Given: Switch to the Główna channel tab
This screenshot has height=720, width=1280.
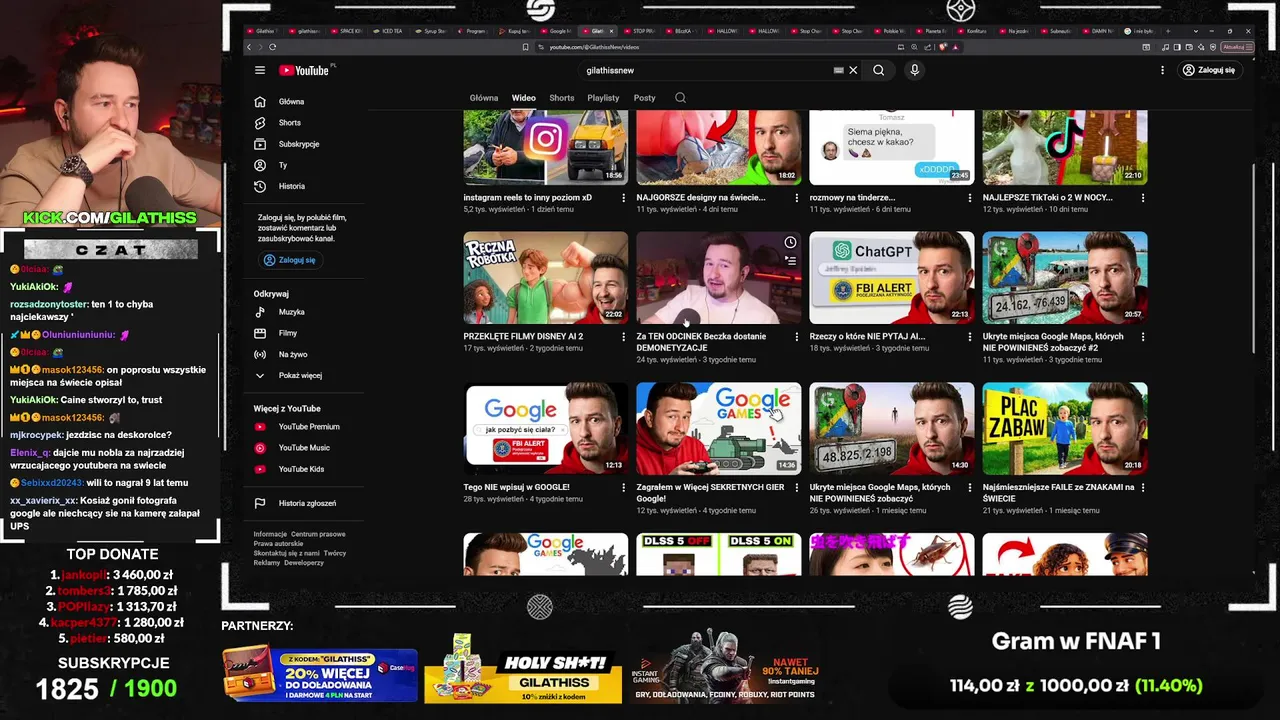Looking at the screenshot, I should pyautogui.click(x=484, y=98).
